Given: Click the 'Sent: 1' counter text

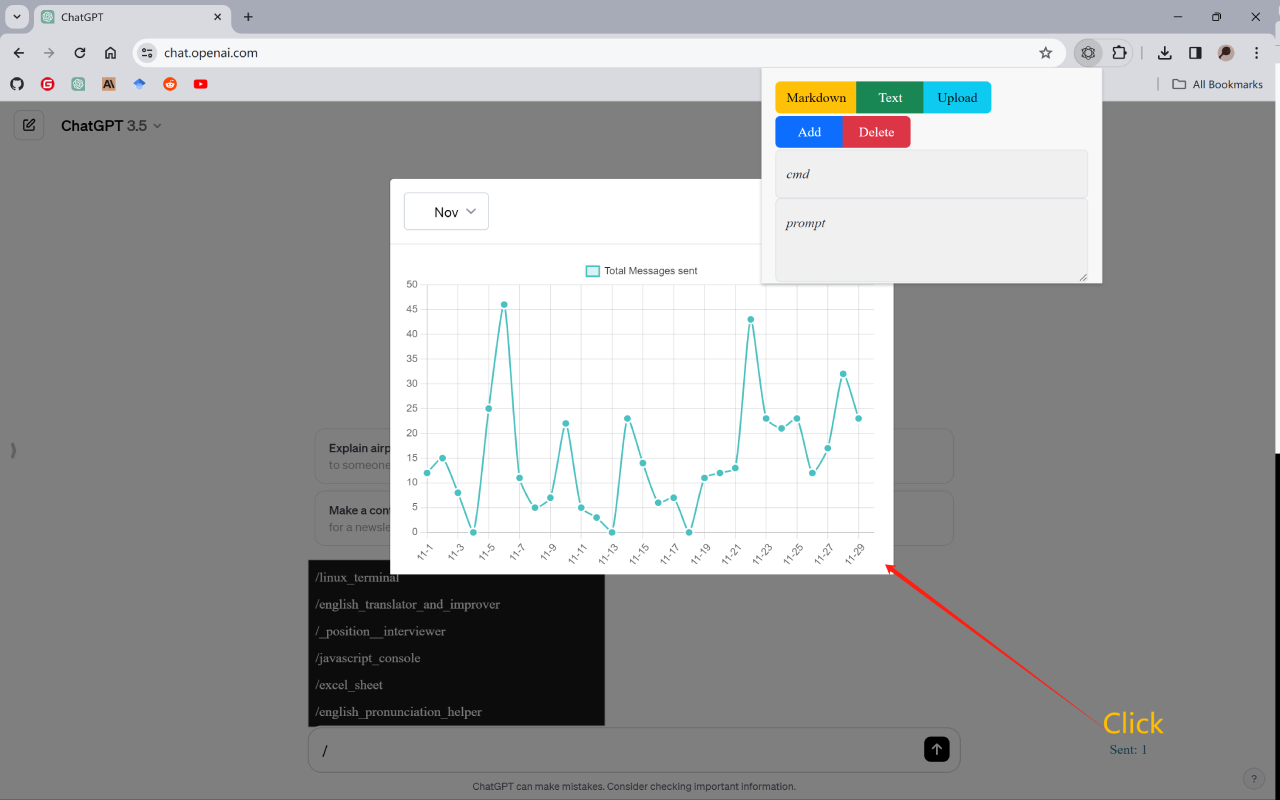Looking at the screenshot, I should (1128, 749).
